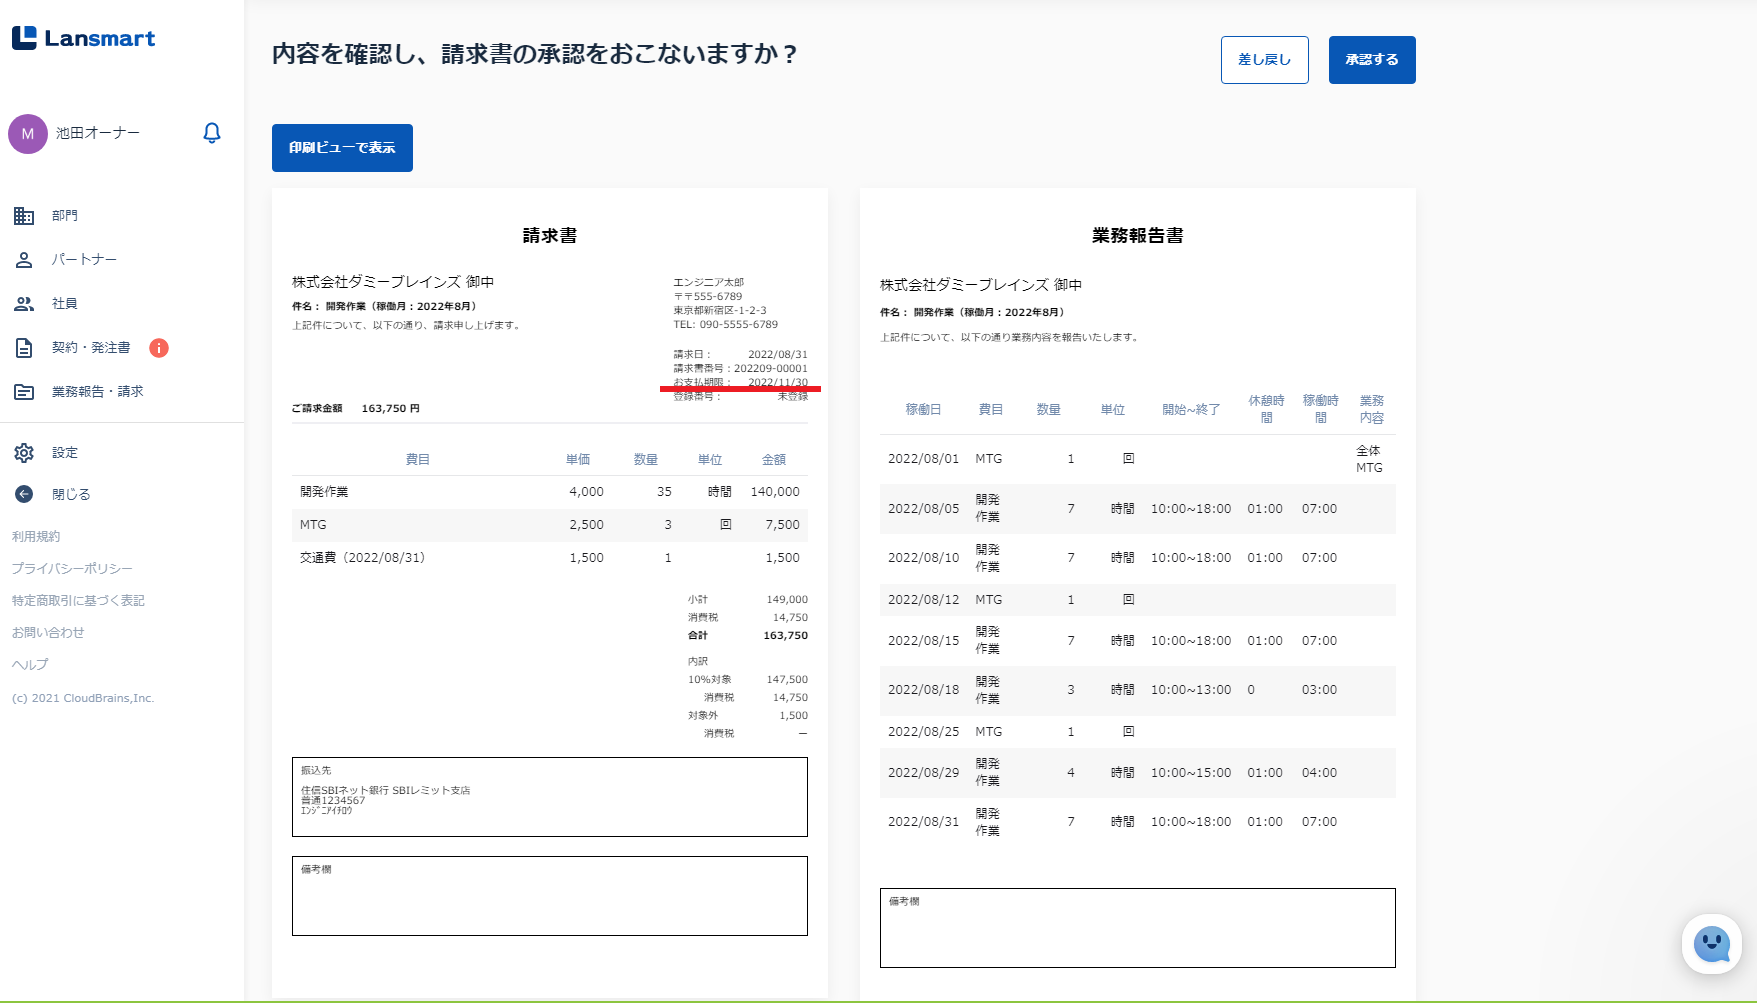Click the 閉じる back-arrow icon

tap(24, 494)
